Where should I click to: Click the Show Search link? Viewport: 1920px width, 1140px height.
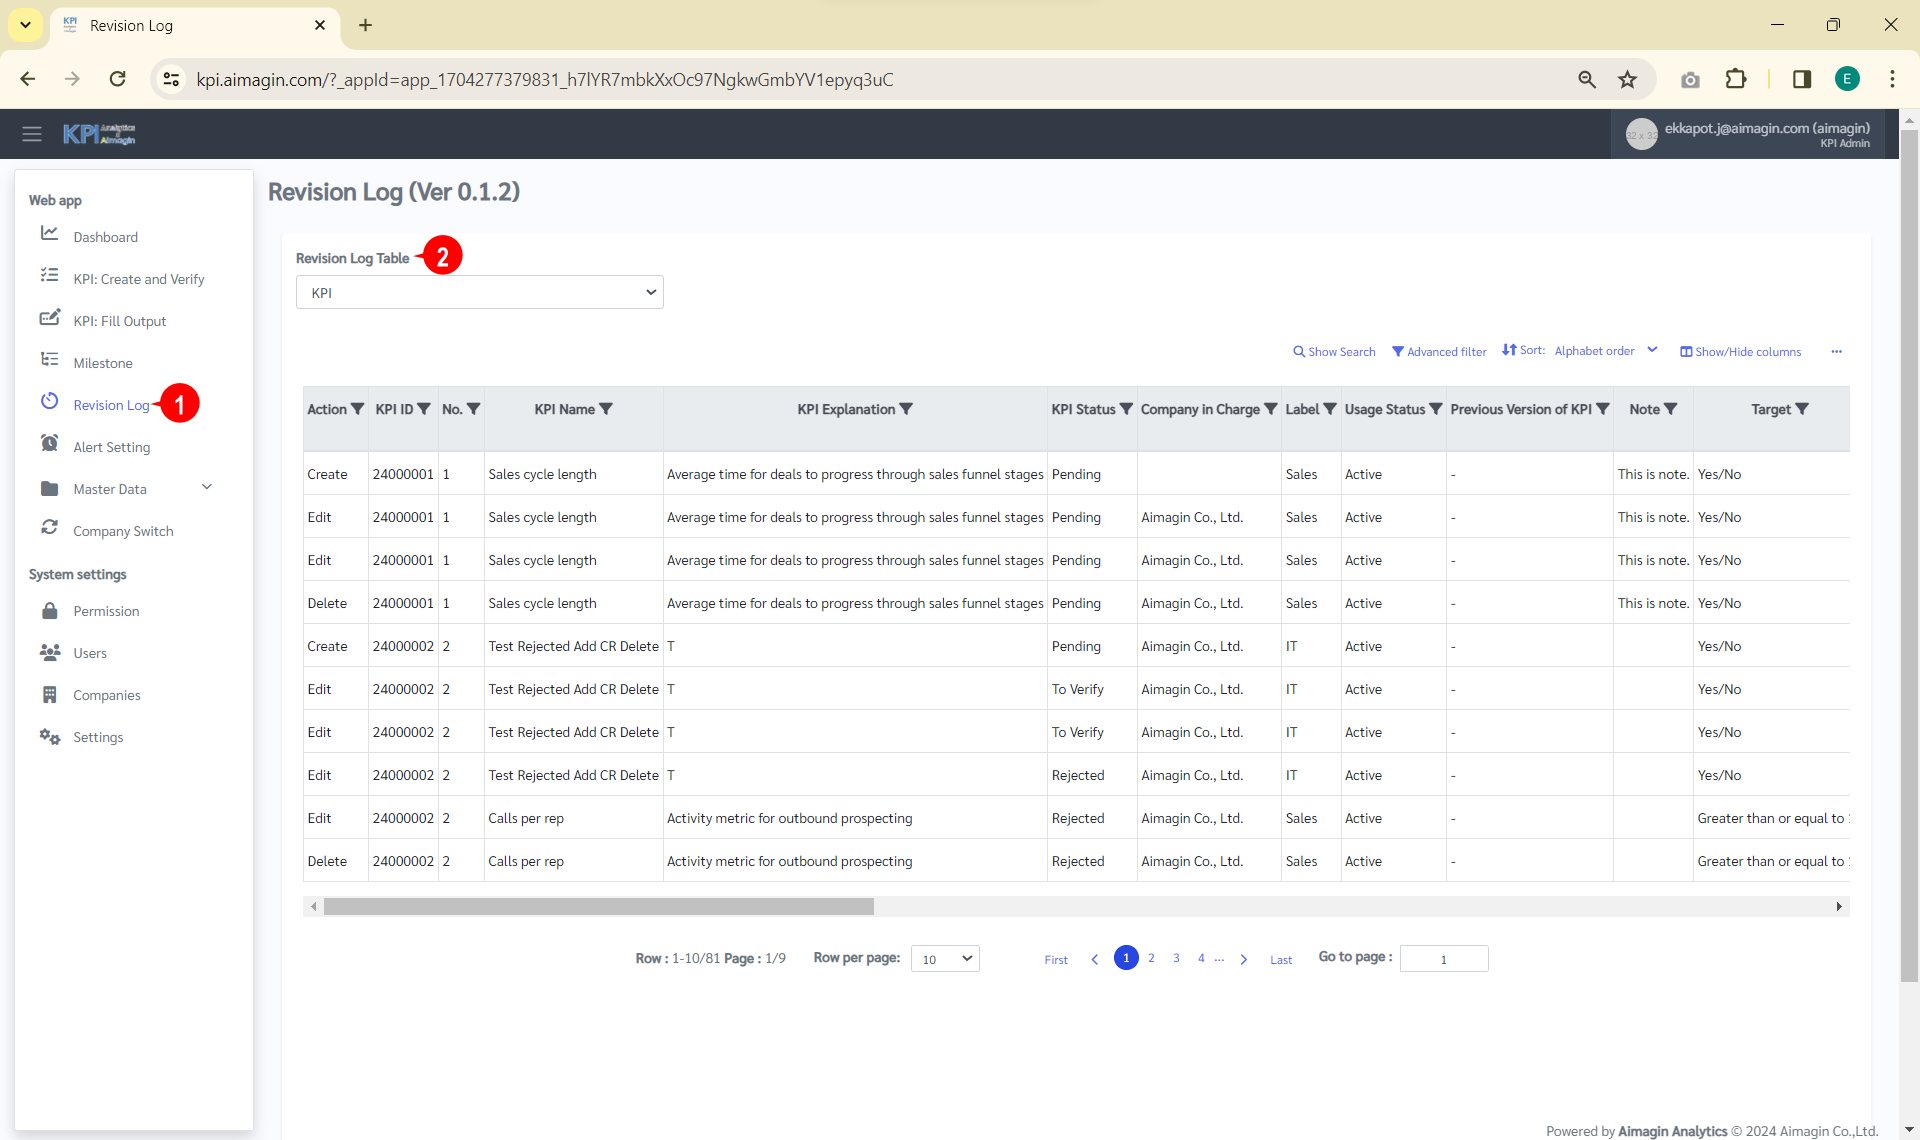[x=1334, y=352]
